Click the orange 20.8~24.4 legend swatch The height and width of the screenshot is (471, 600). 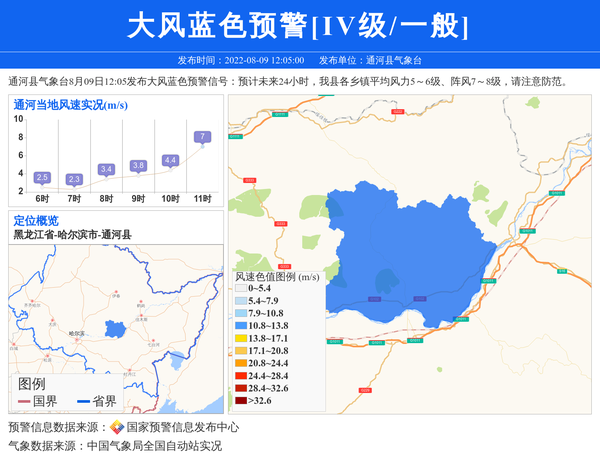pyautogui.click(x=240, y=364)
